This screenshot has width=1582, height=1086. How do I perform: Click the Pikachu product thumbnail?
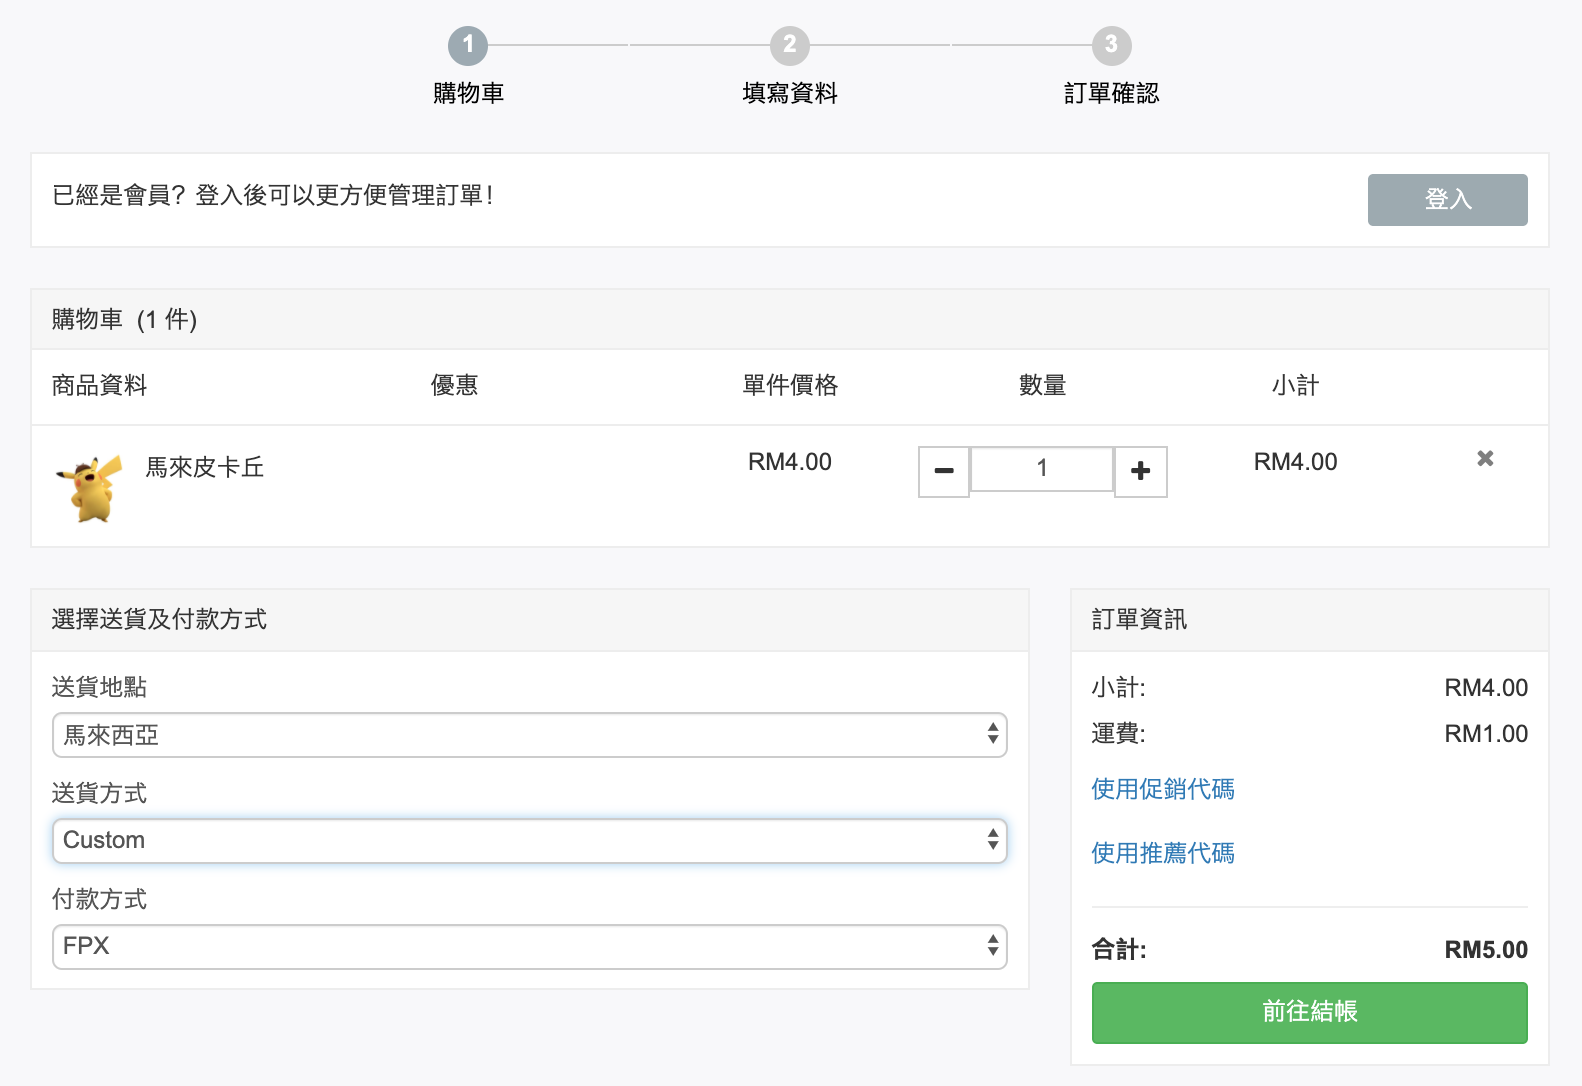[x=90, y=487]
